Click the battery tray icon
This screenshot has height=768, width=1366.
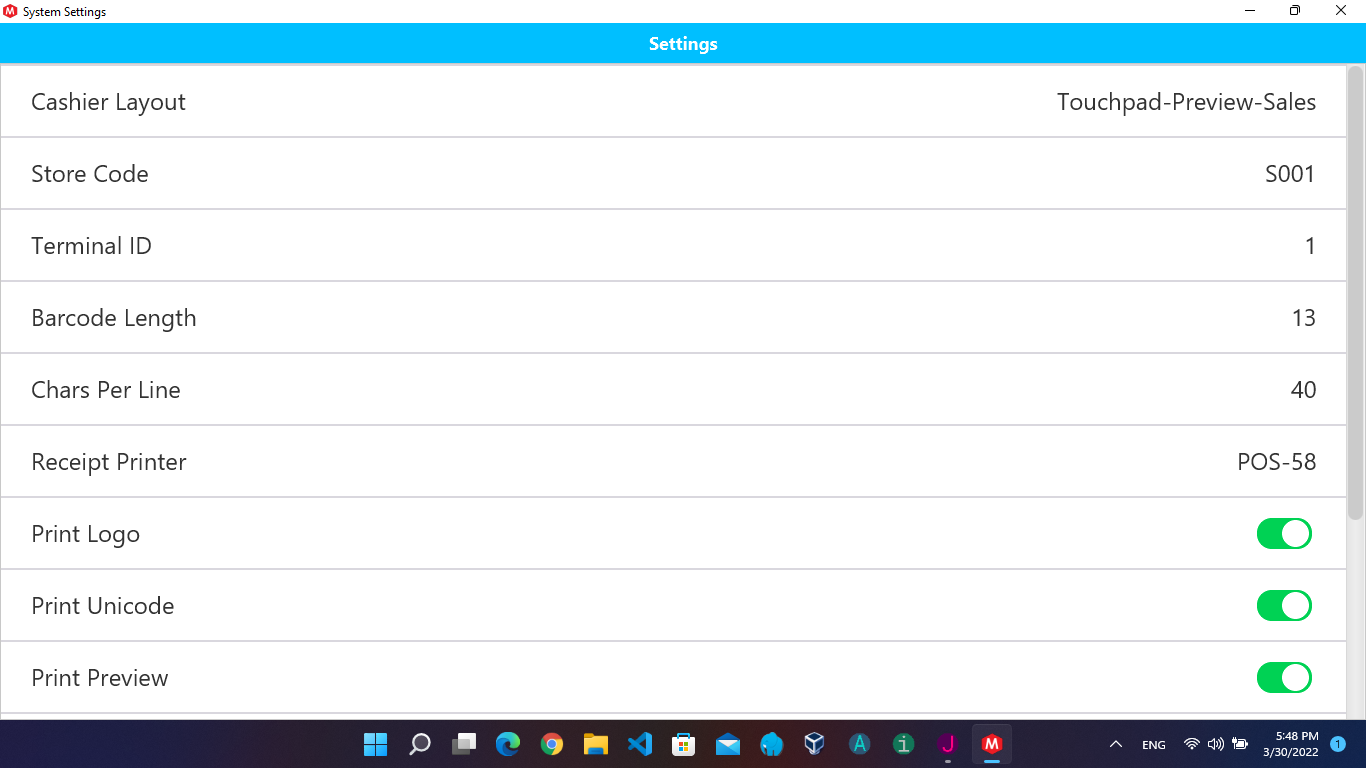pyautogui.click(x=1240, y=744)
